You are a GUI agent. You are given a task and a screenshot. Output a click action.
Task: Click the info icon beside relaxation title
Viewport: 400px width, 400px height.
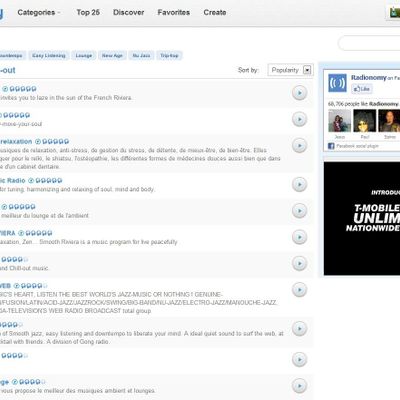38,141
